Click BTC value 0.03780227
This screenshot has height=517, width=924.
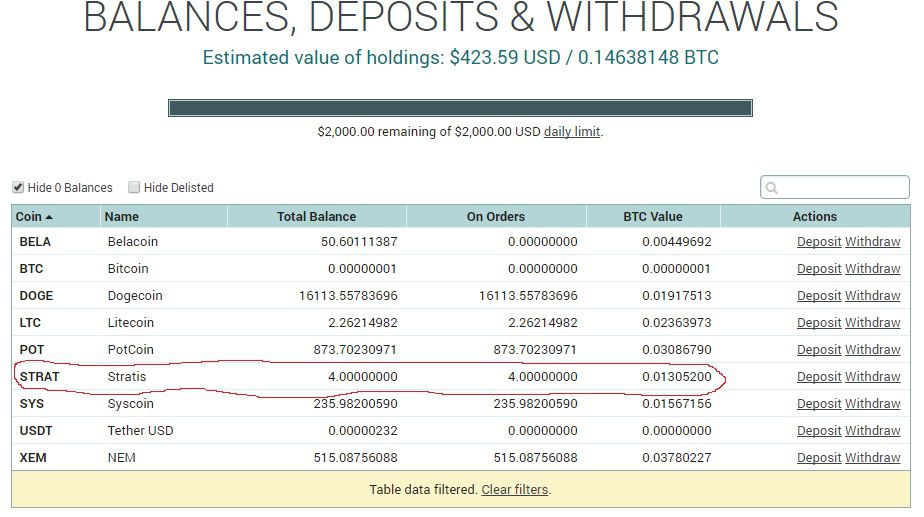point(676,458)
